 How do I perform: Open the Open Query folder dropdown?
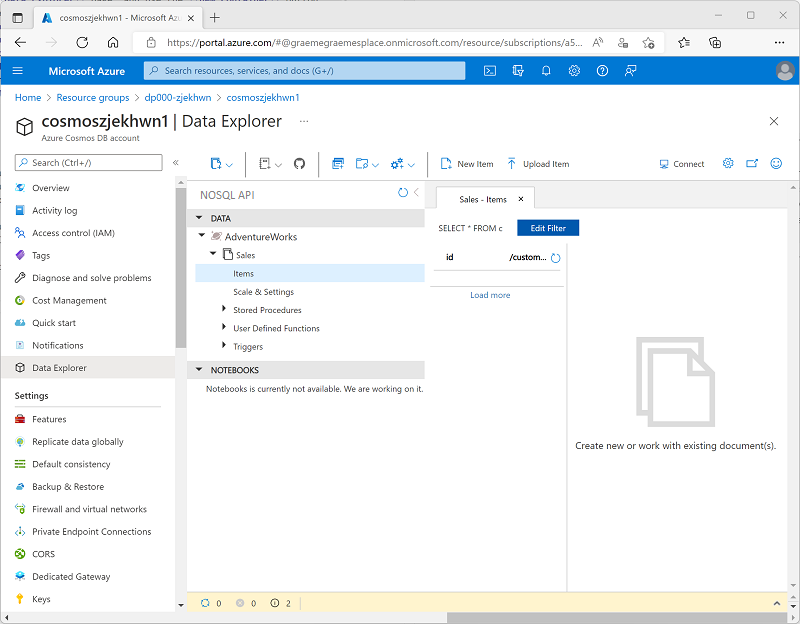(367, 164)
